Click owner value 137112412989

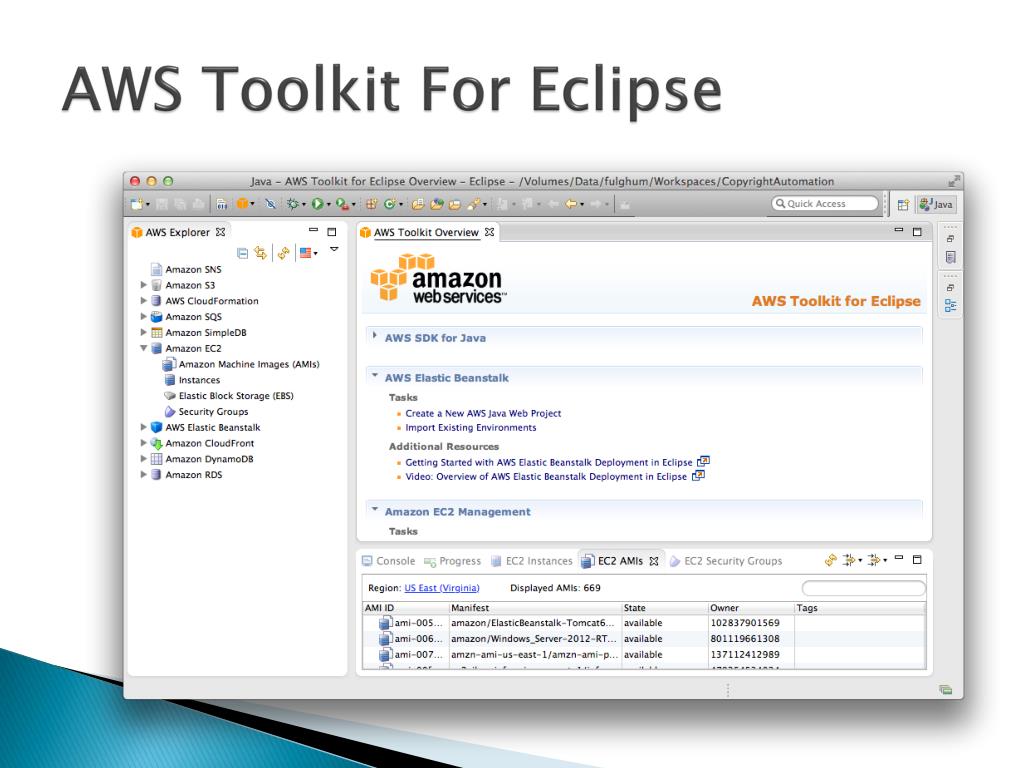pyautogui.click(x=745, y=654)
